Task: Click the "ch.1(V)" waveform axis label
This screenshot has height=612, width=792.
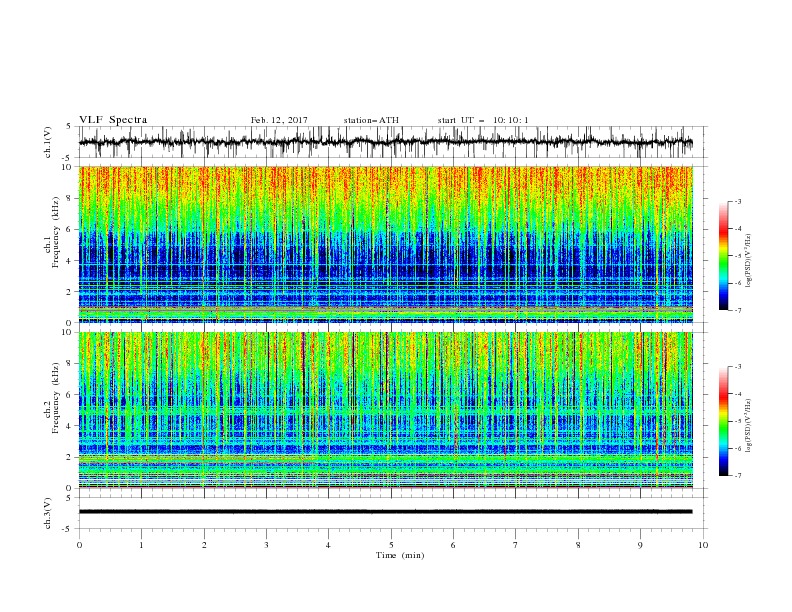Action: coord(48,142)
